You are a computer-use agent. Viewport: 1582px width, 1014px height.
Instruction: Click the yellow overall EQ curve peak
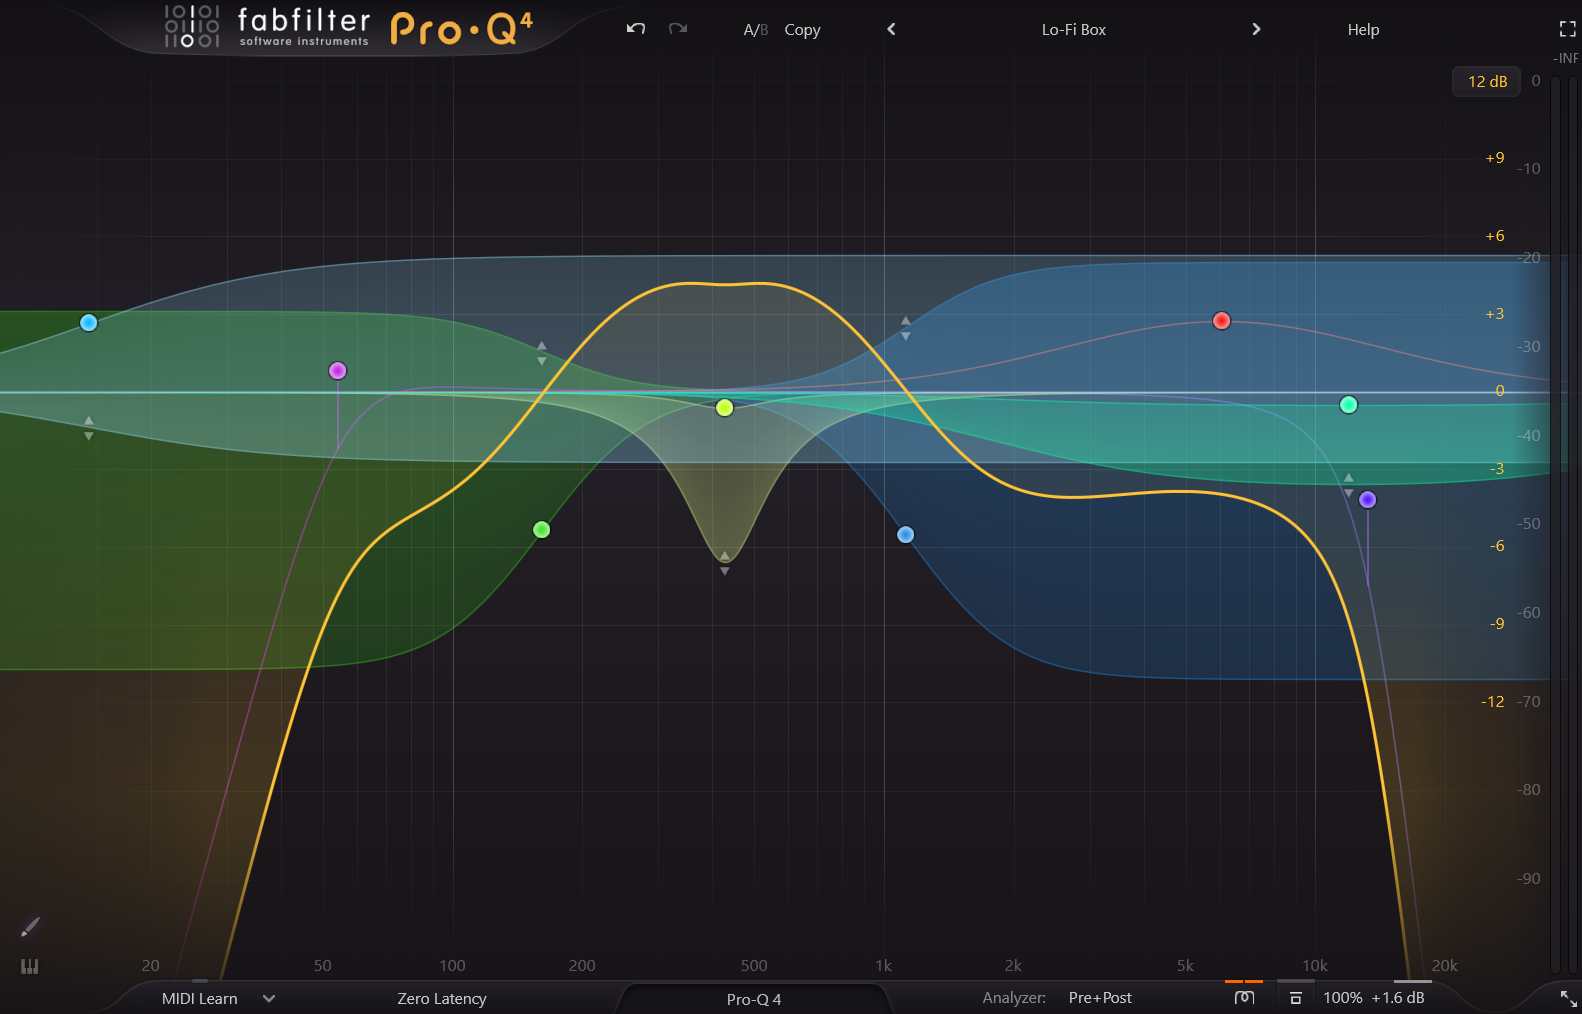point(725,284)
